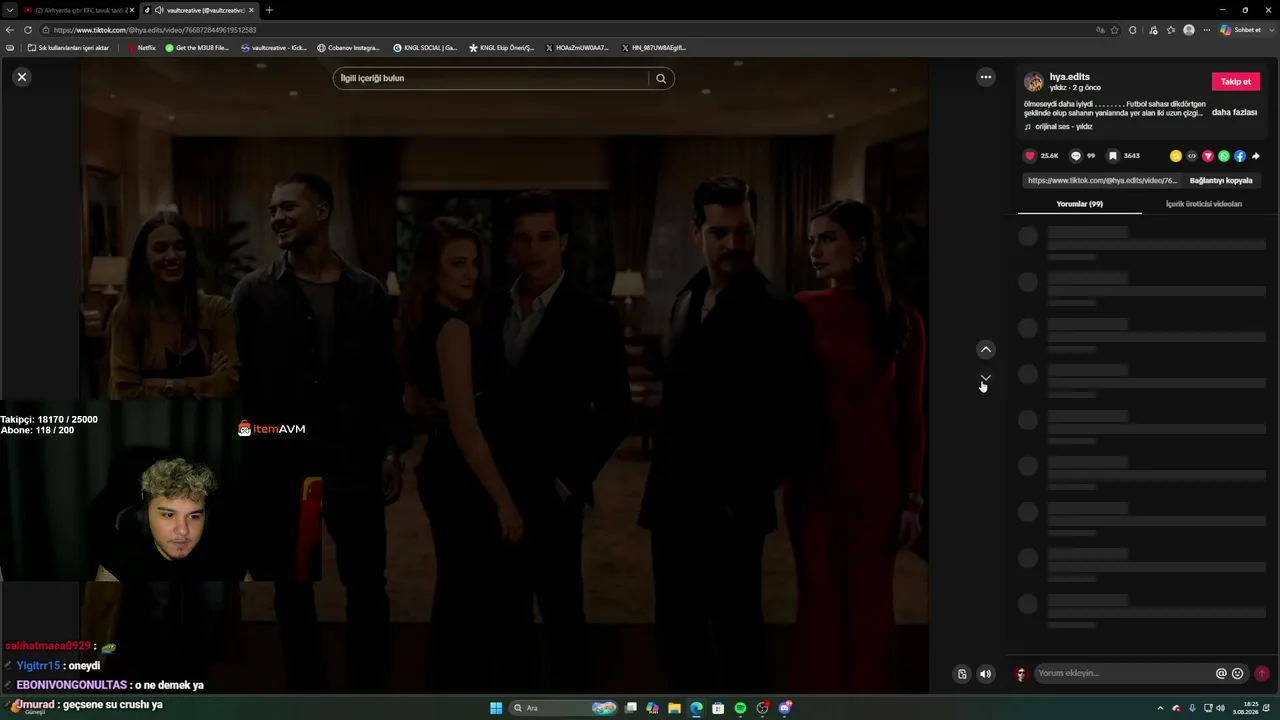The width and height of the screenshot is (1280, 720).
Task: Open the Netflix bookmark
Action: 141,48
